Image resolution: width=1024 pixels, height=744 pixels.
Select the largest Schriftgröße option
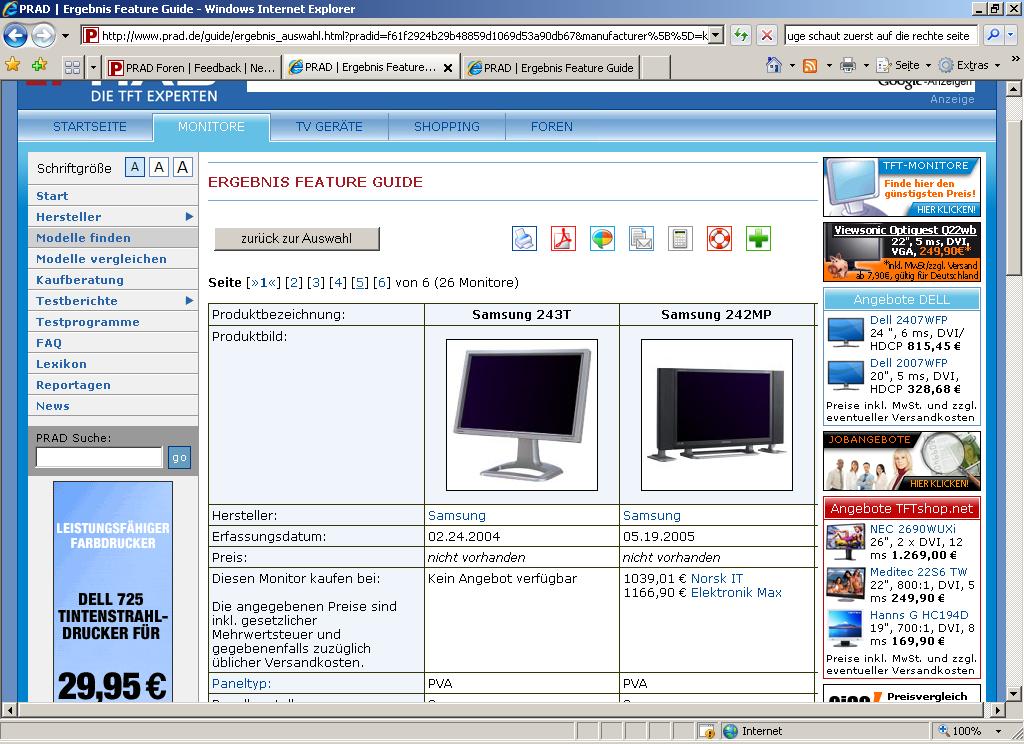[182, 167]
